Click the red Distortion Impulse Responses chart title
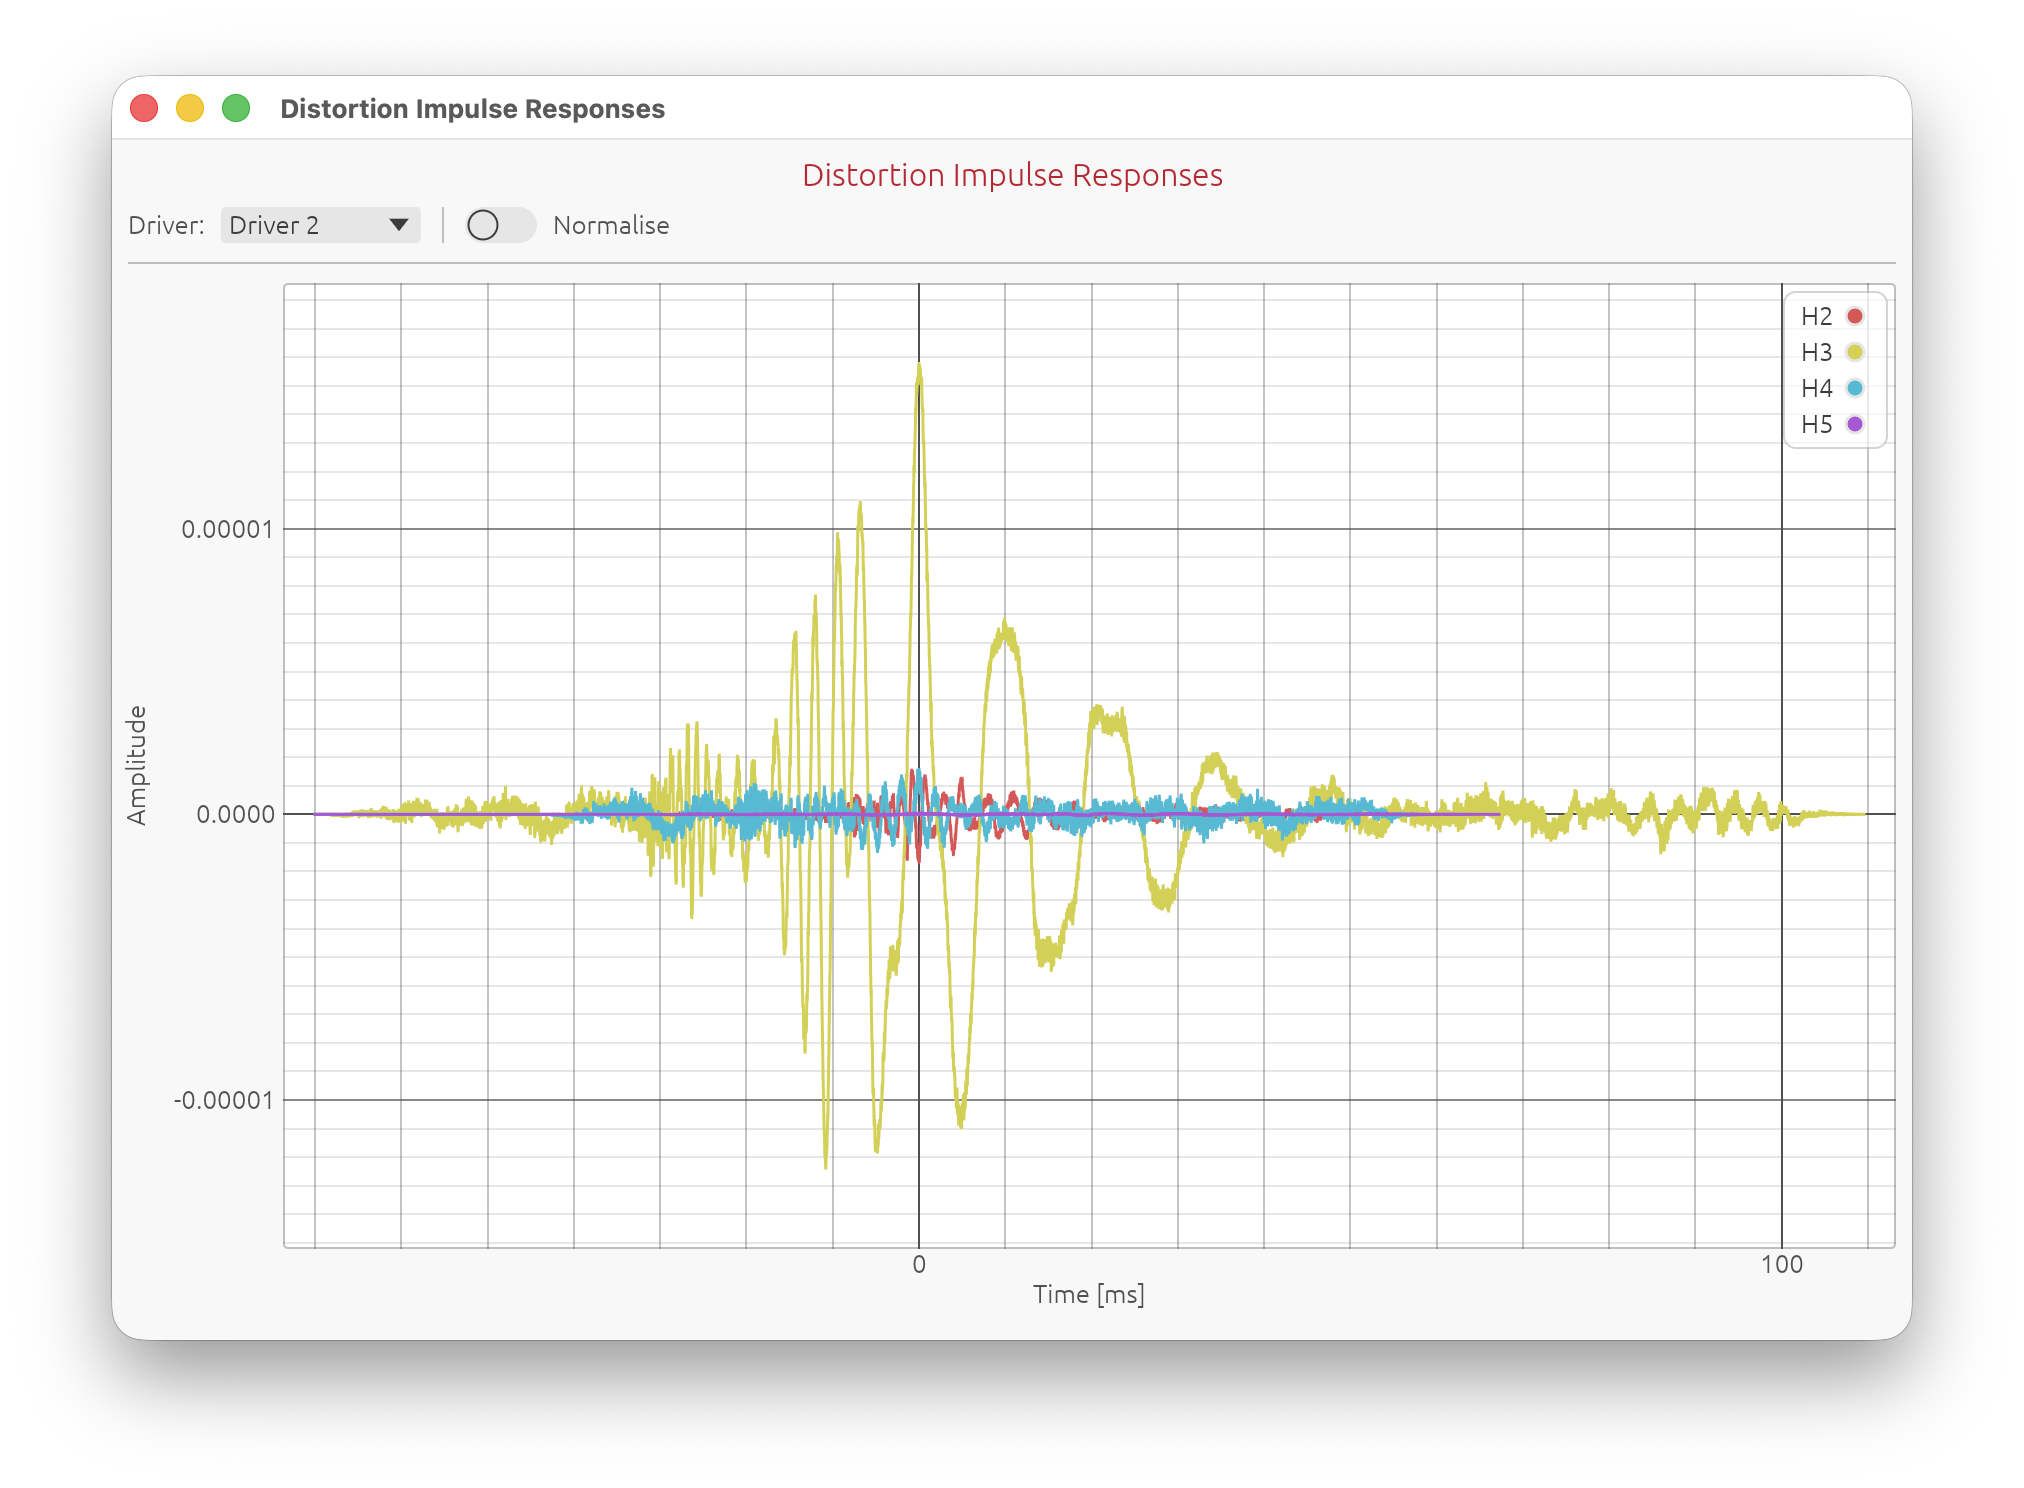This screenshot has height=1488, width=2024. [x=1012, y=175]
